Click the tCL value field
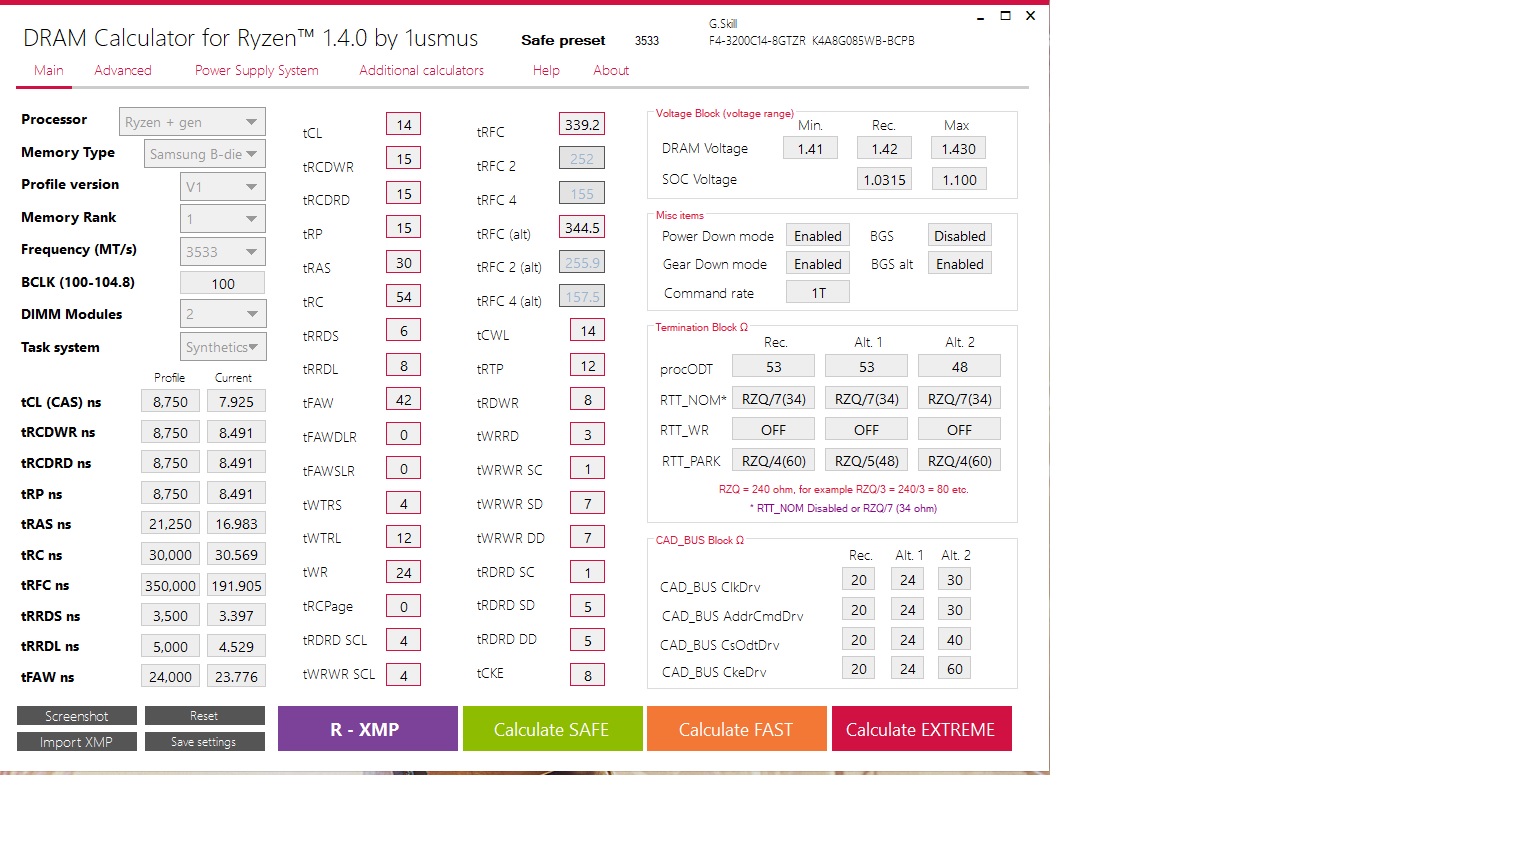Viewport: 1536px width, 864px height. (404, 125)
